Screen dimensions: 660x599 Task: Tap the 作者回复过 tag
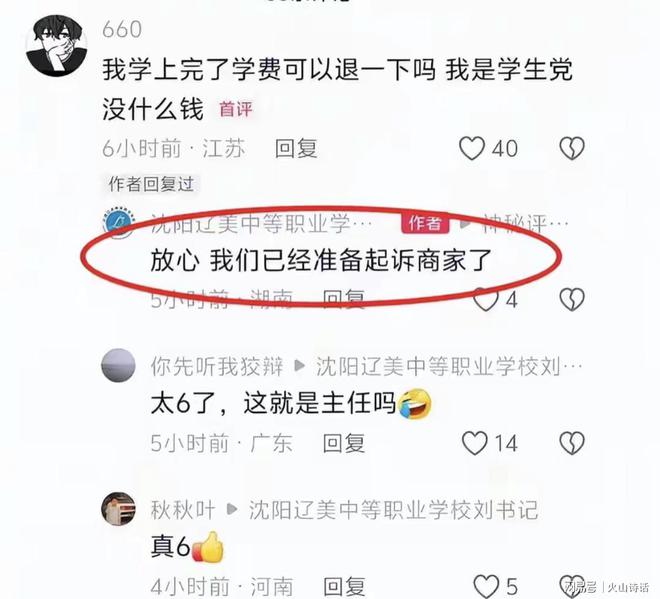tap(151, 184)
